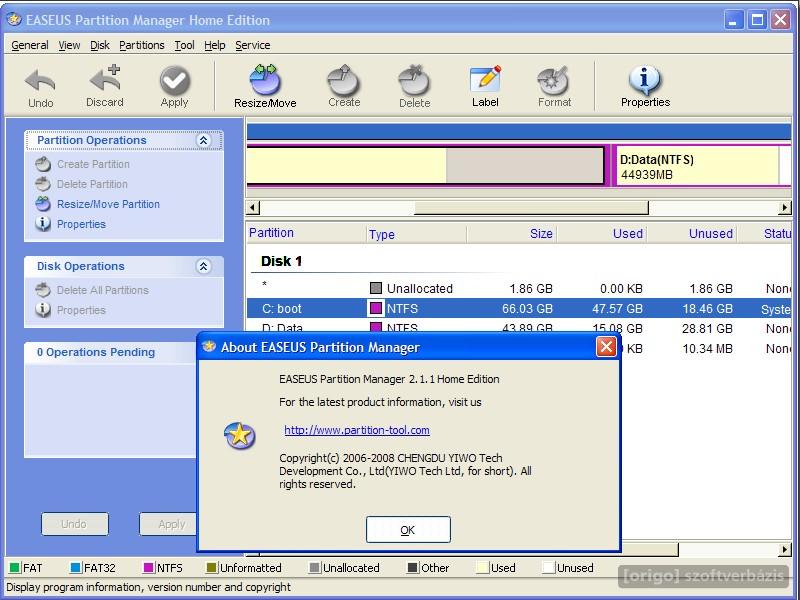Minimize the EASEUS Partition Manager window
The image size is (800, 600).
point(734,20)
